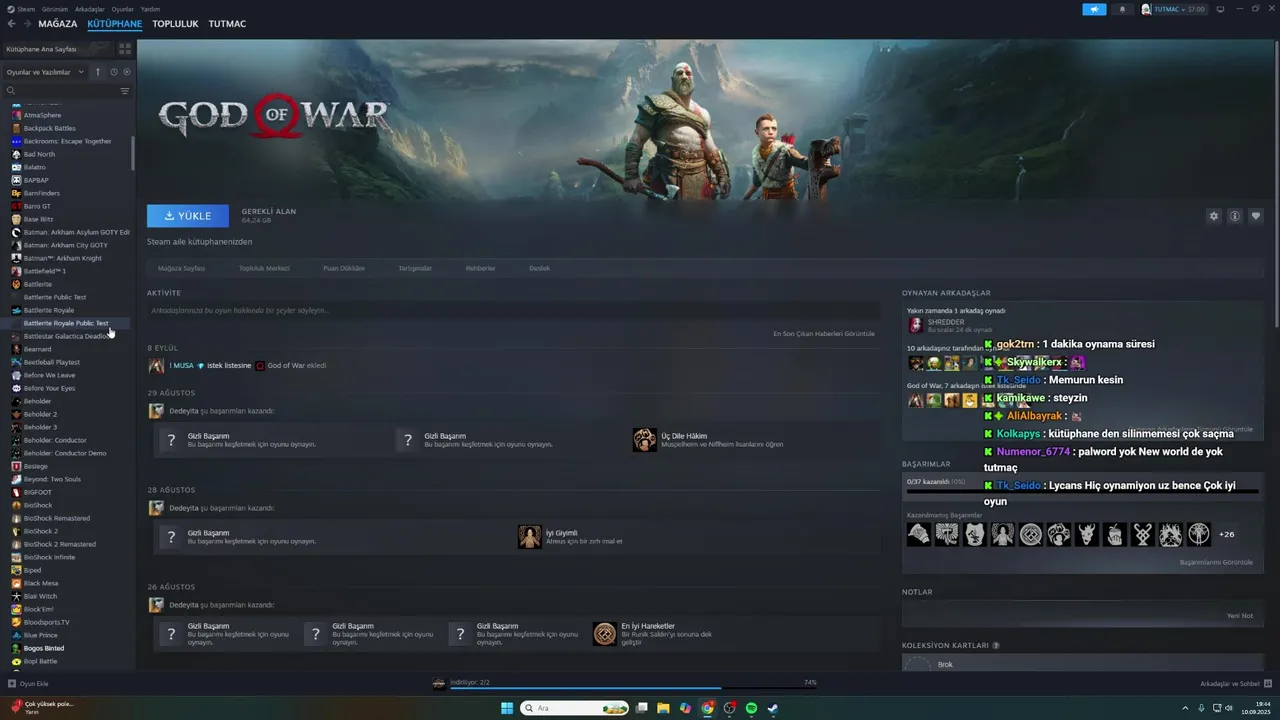Open the Mağaza Sayfası link
This screenshot has height=720, width=1280.
pyautogui.click(x=181, y=268)
